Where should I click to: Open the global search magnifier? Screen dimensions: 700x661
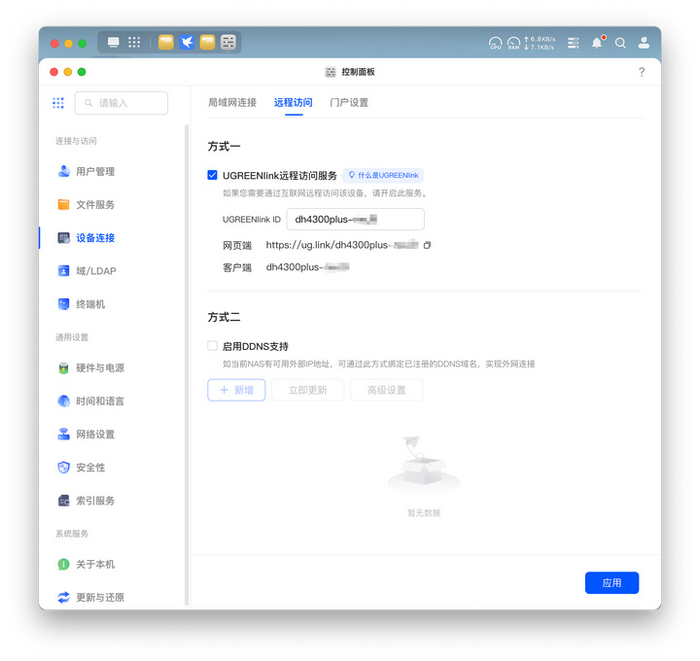(x=620, y=43)
